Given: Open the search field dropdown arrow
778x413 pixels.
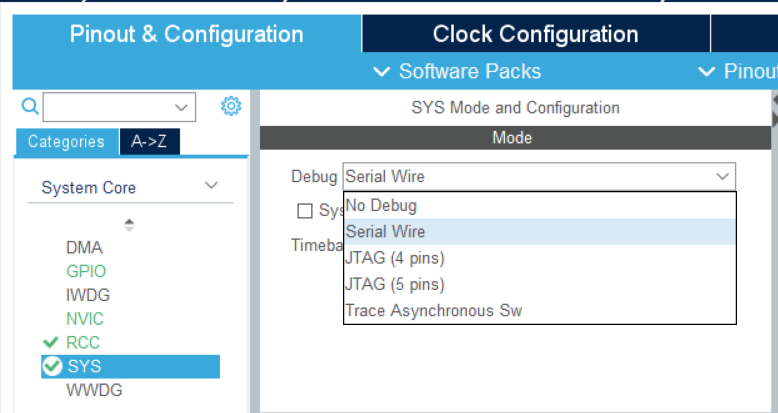Looking at the screenshot, I should click(x=181, y=107).
